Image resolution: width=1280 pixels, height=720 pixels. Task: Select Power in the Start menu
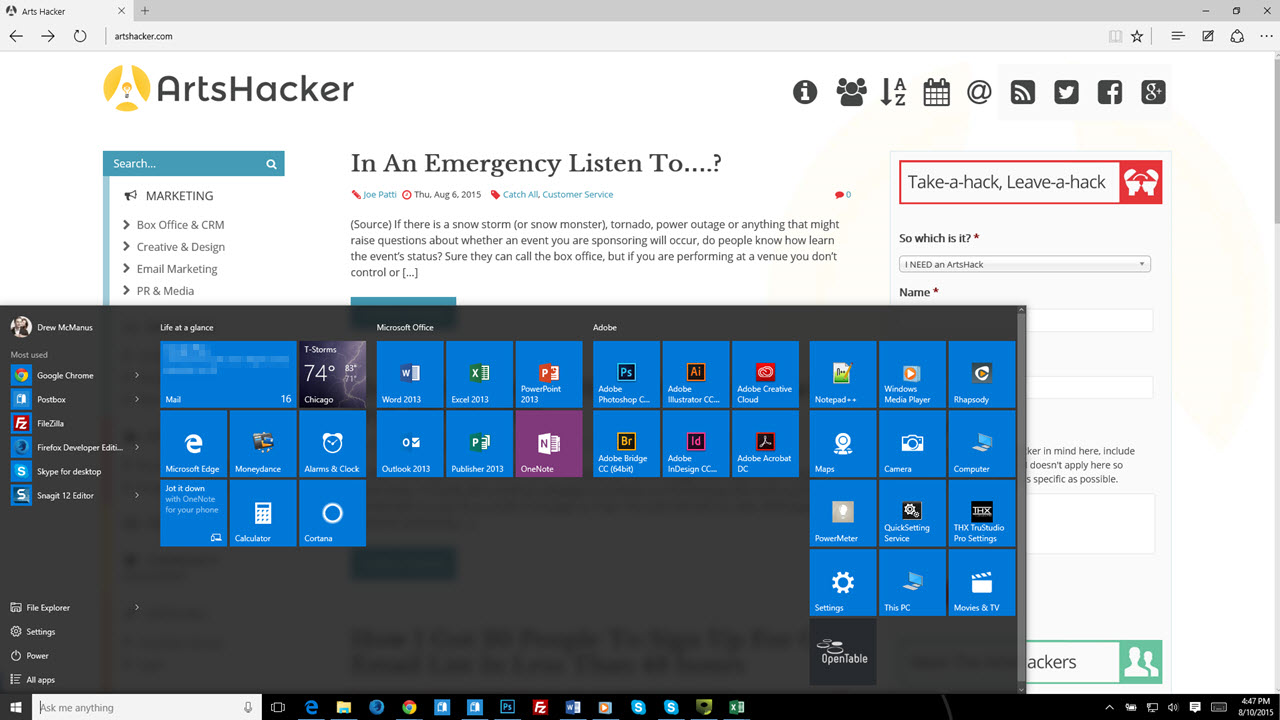[29, 656]
